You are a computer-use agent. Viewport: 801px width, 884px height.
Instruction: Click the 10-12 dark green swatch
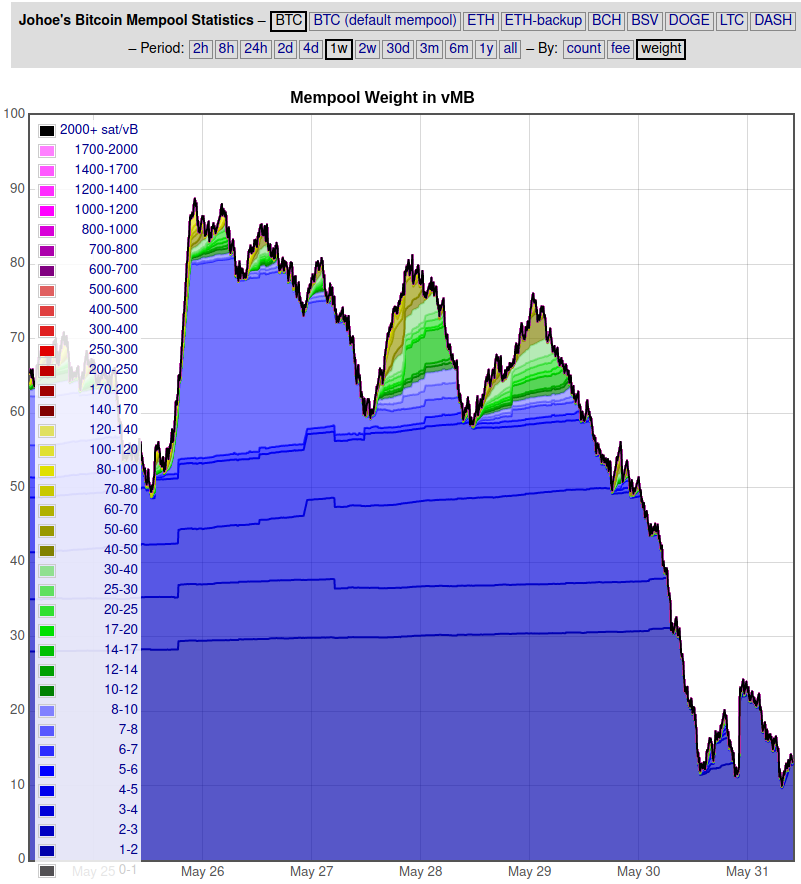tap(47, 691)
